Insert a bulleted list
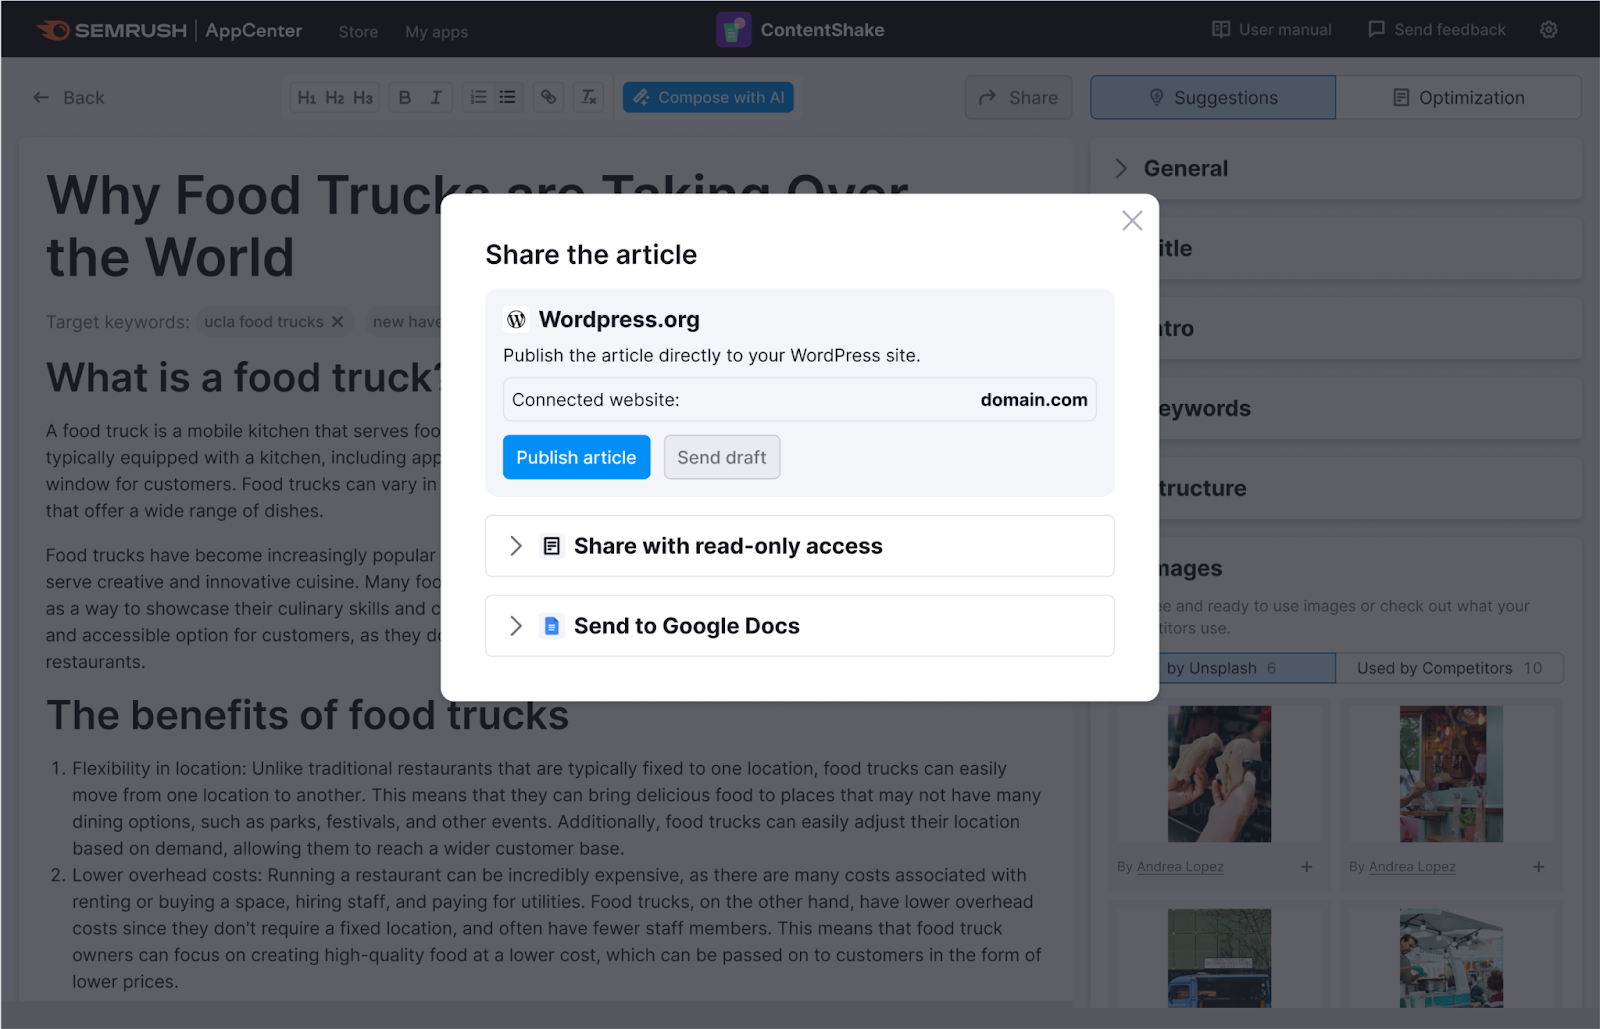The image size is (1600, 1029). pos(508,98)
